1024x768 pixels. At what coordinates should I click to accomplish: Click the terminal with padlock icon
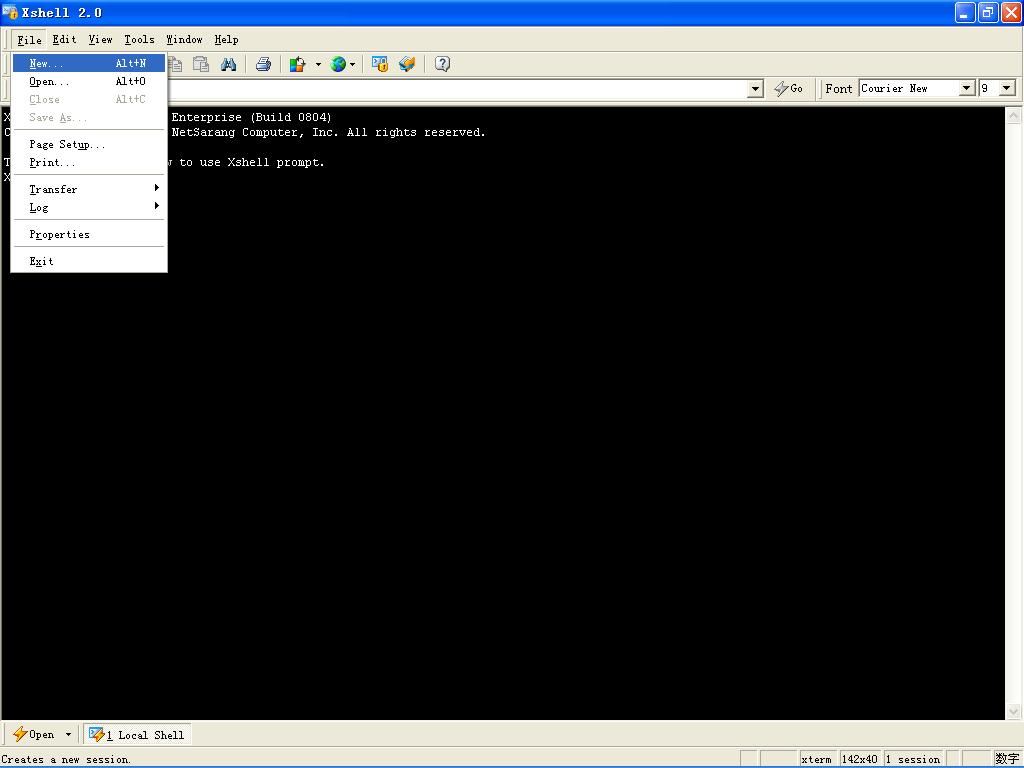(x=379, y=64)
